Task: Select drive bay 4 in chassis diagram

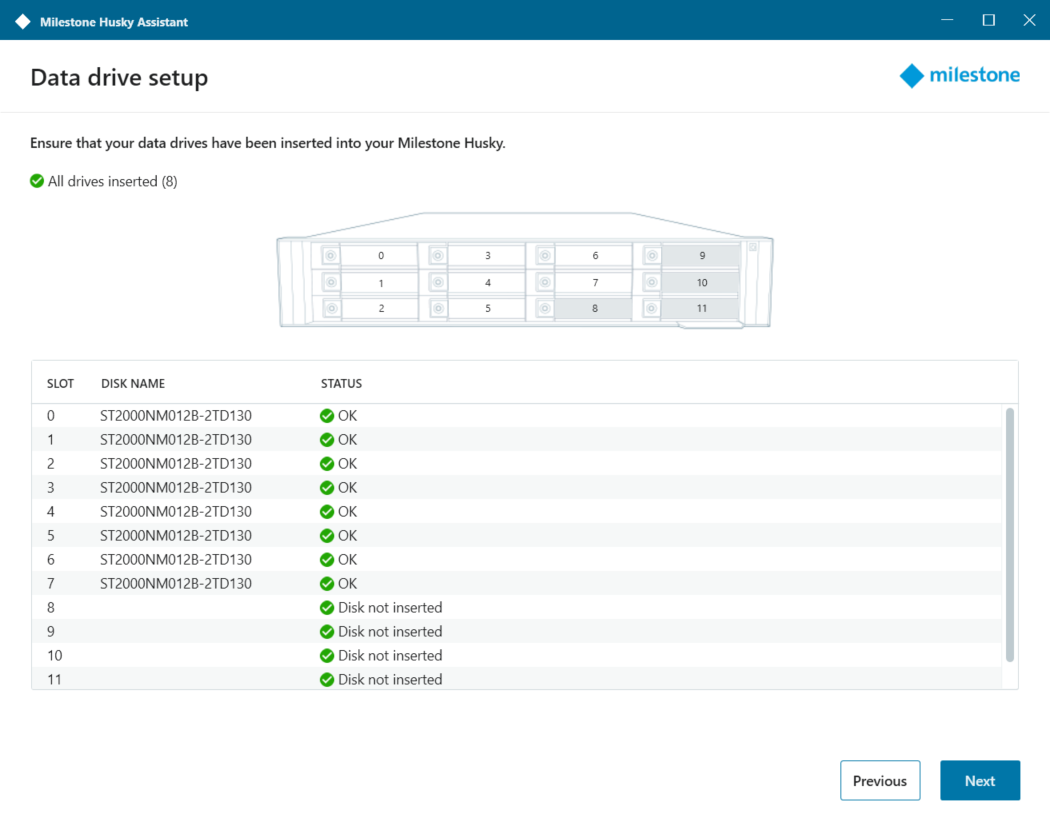Action: pos(487,283)
